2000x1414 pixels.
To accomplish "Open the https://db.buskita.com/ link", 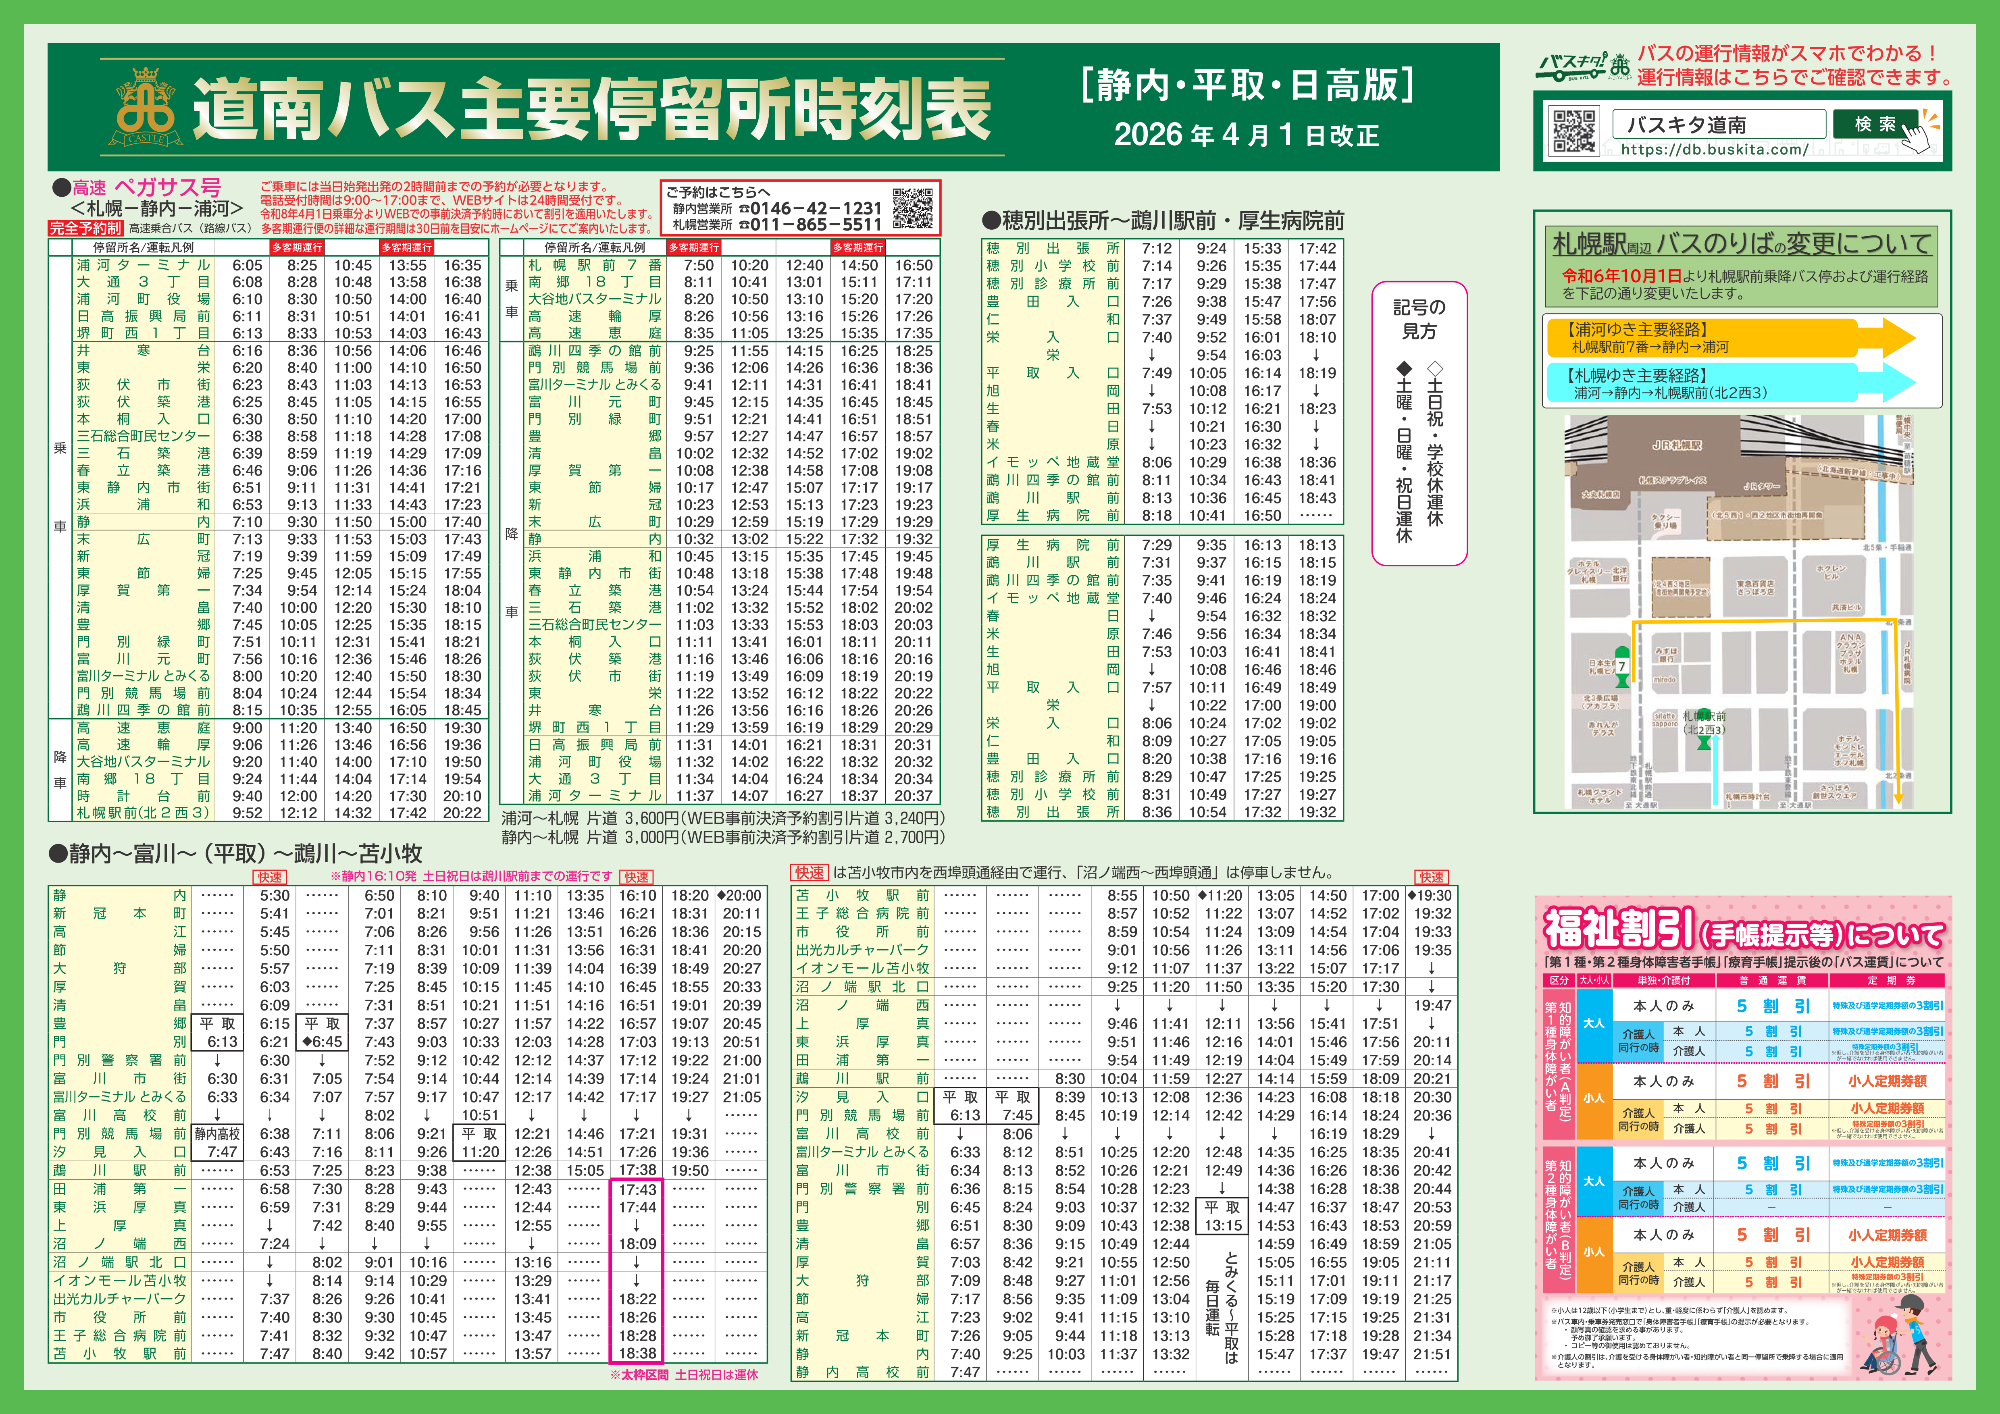I will click(1714, 150).
